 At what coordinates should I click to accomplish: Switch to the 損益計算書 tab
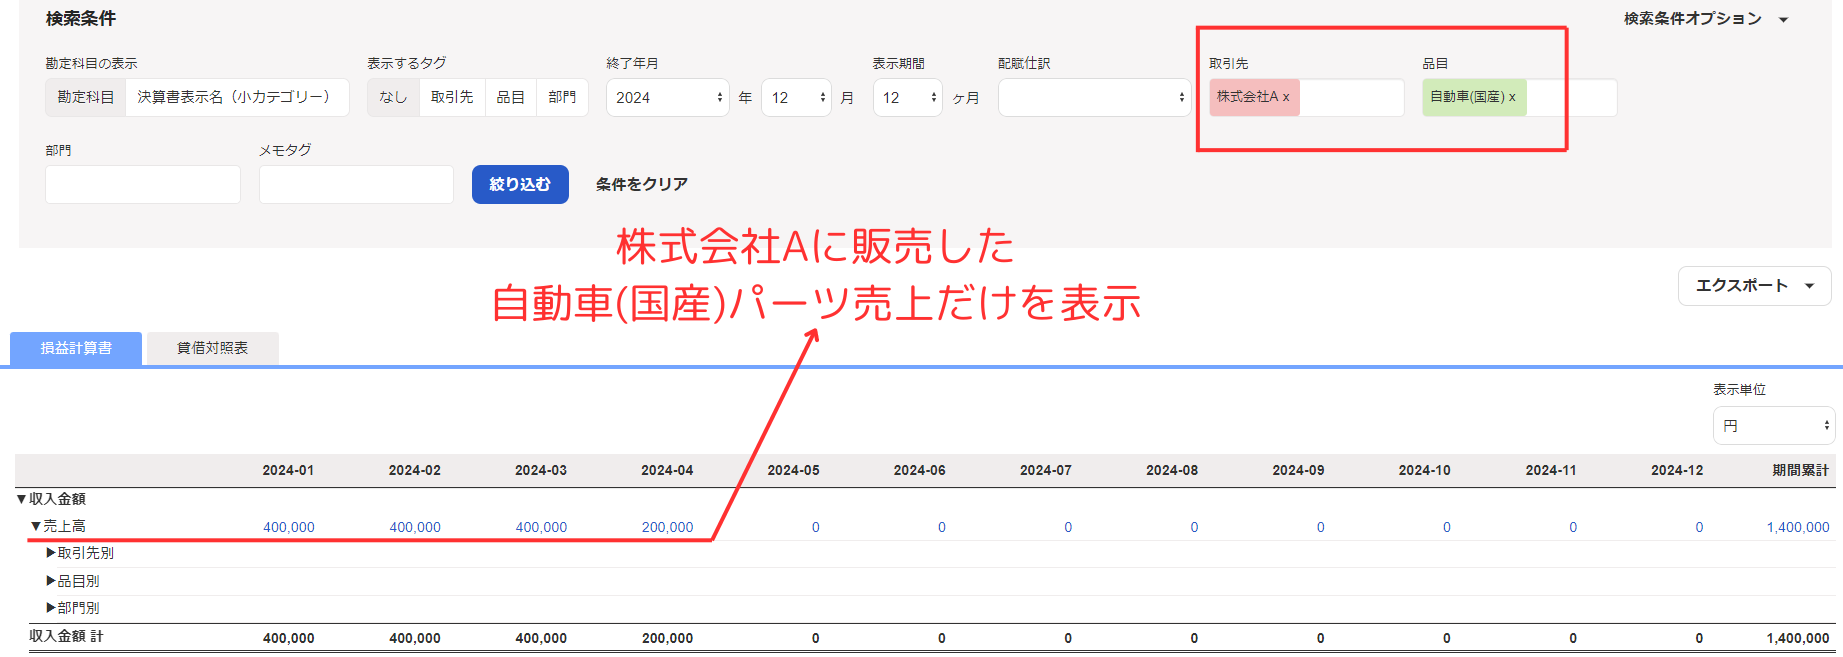pyautogui.click(x=76, y=348)
